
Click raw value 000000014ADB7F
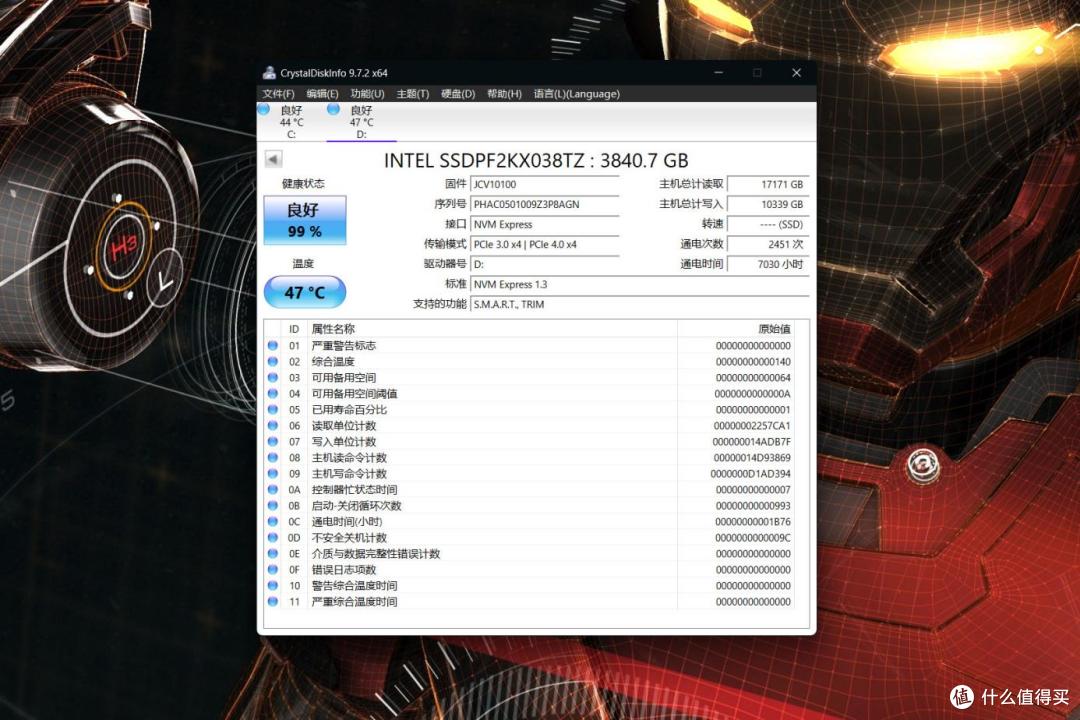(x=751, y=441)
